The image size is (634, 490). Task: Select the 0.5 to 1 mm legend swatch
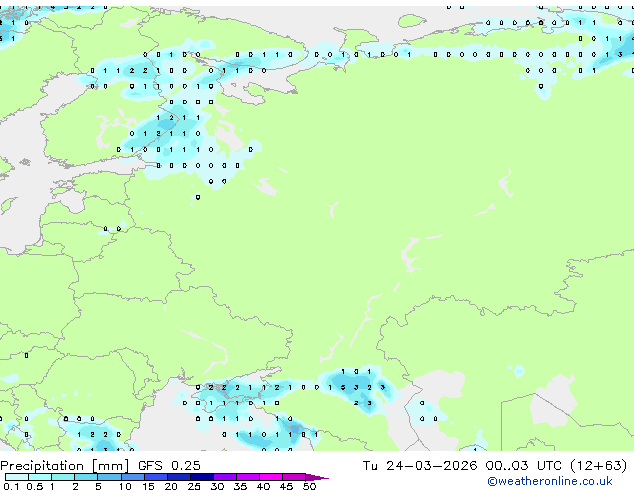click(40, 477)
